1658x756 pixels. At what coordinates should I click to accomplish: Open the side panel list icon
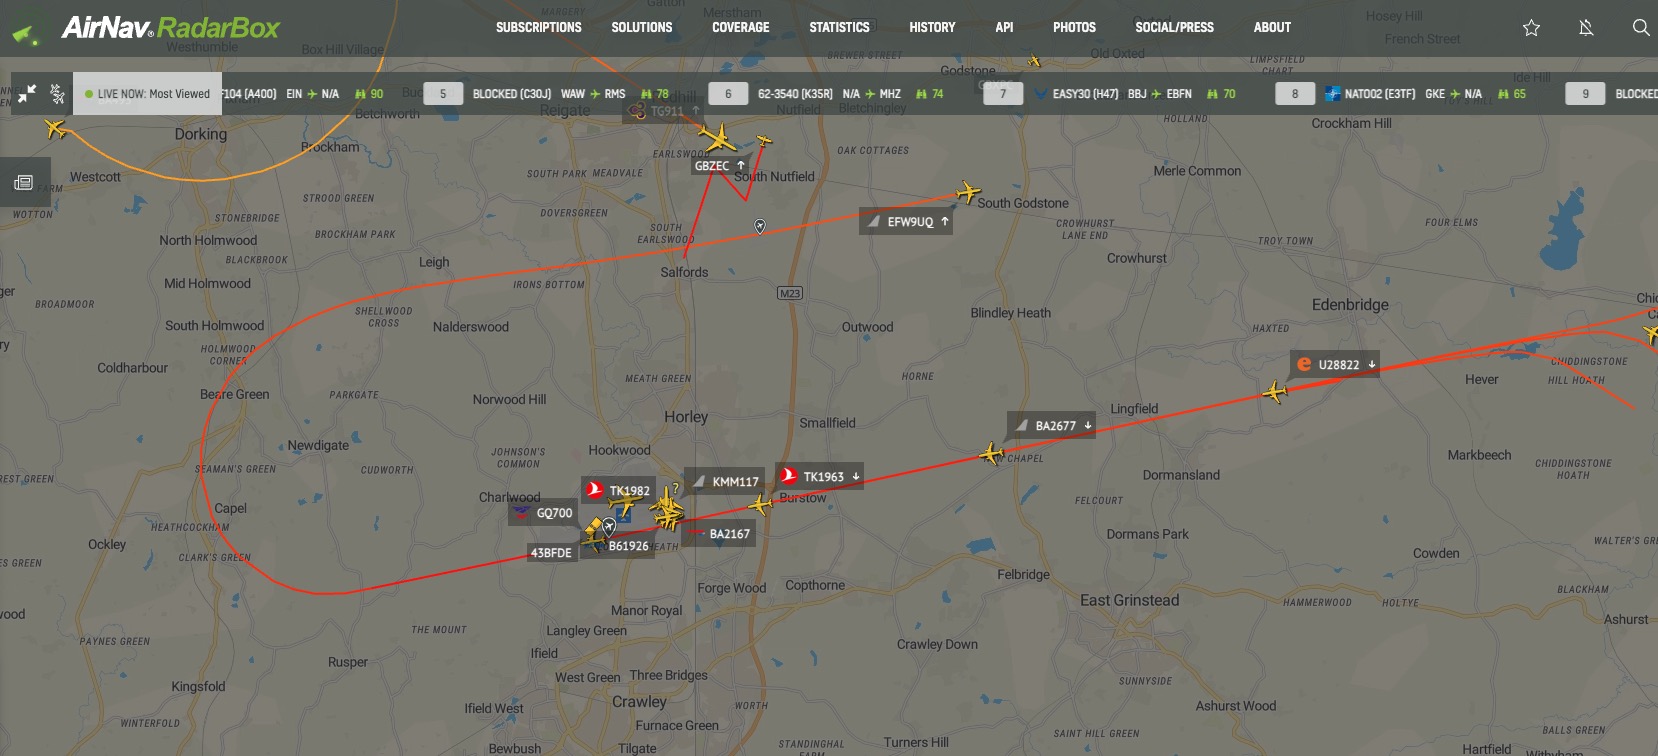[24, 183]
